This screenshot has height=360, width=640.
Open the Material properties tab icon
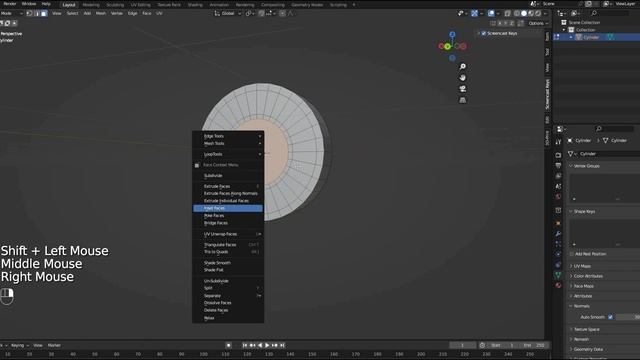558,285
